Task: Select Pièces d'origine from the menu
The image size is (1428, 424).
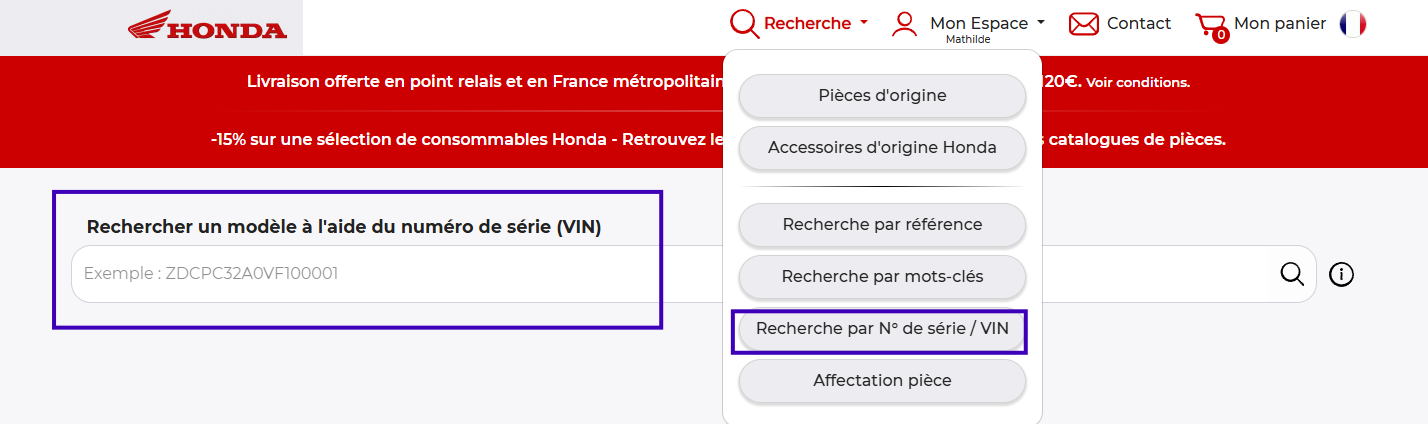Action: 882,96
